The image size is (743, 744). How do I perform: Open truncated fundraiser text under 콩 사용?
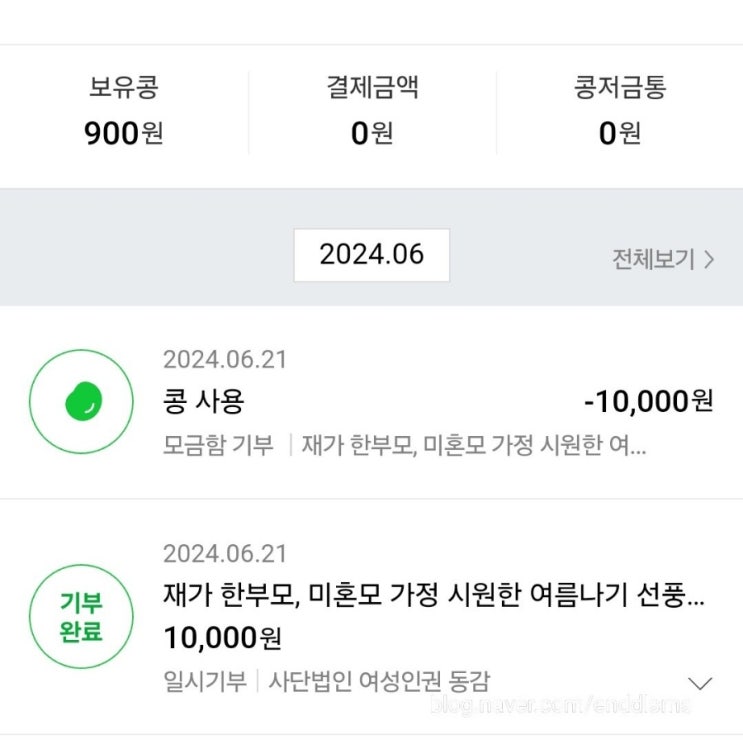473,444
